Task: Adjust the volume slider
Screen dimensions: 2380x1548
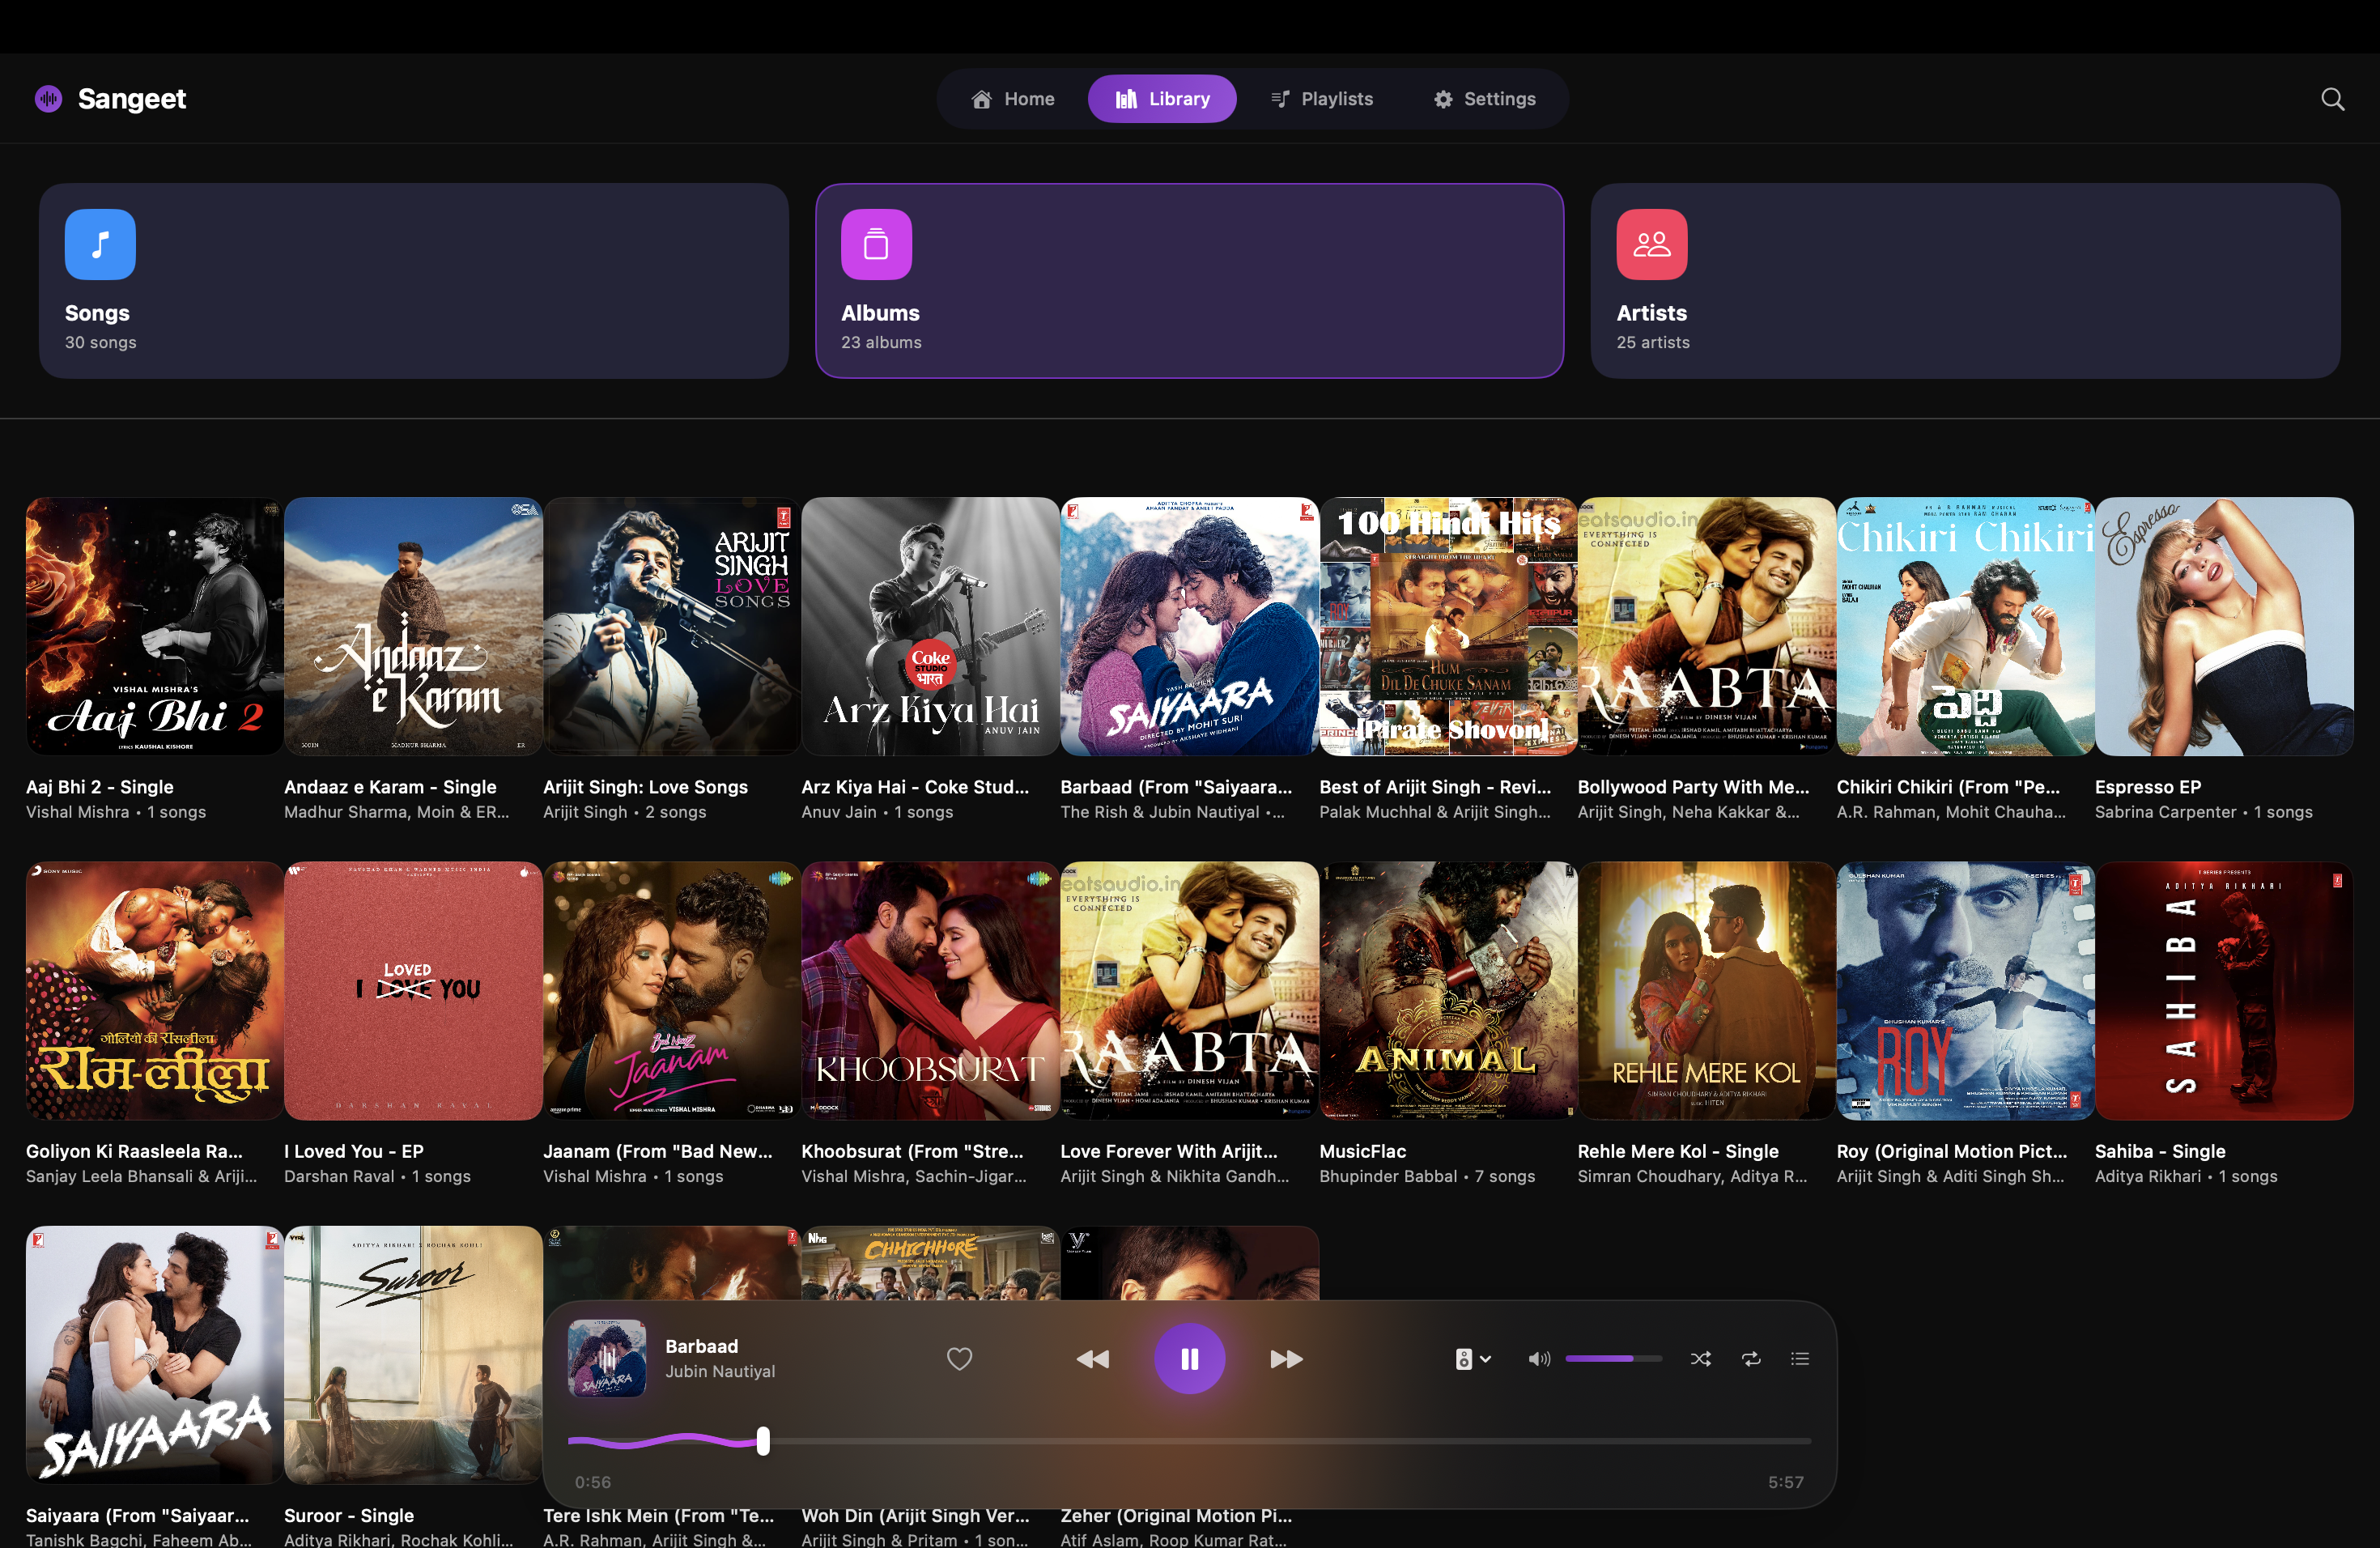Action: 1613,1358
